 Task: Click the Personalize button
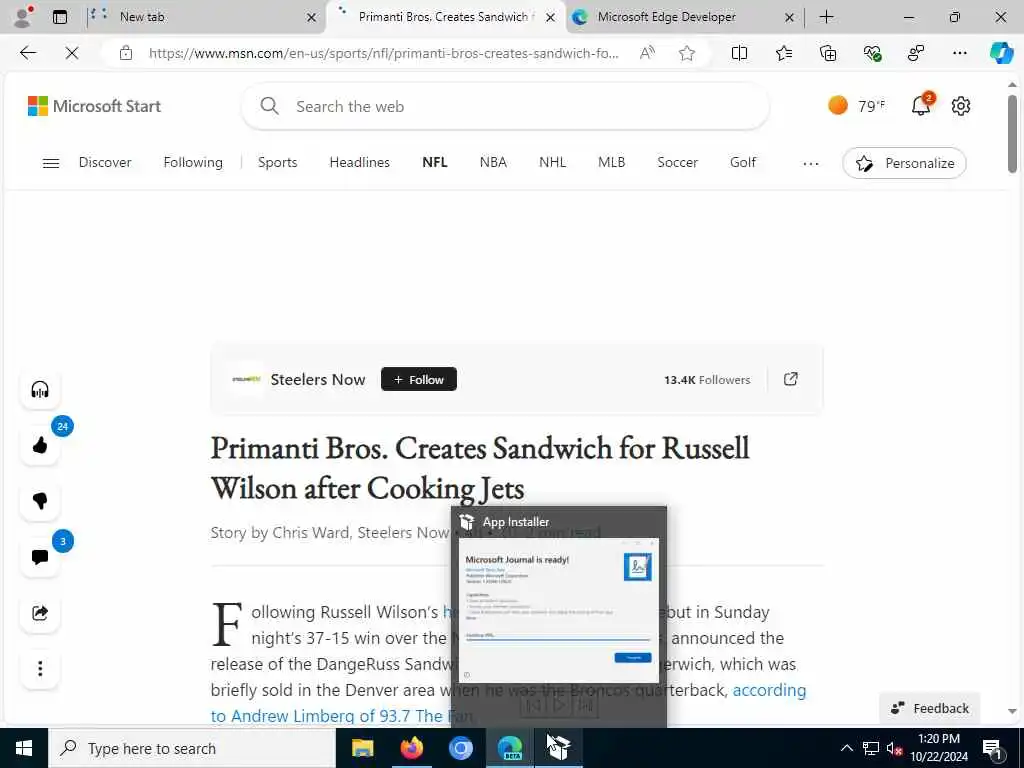tap(904, 163)
